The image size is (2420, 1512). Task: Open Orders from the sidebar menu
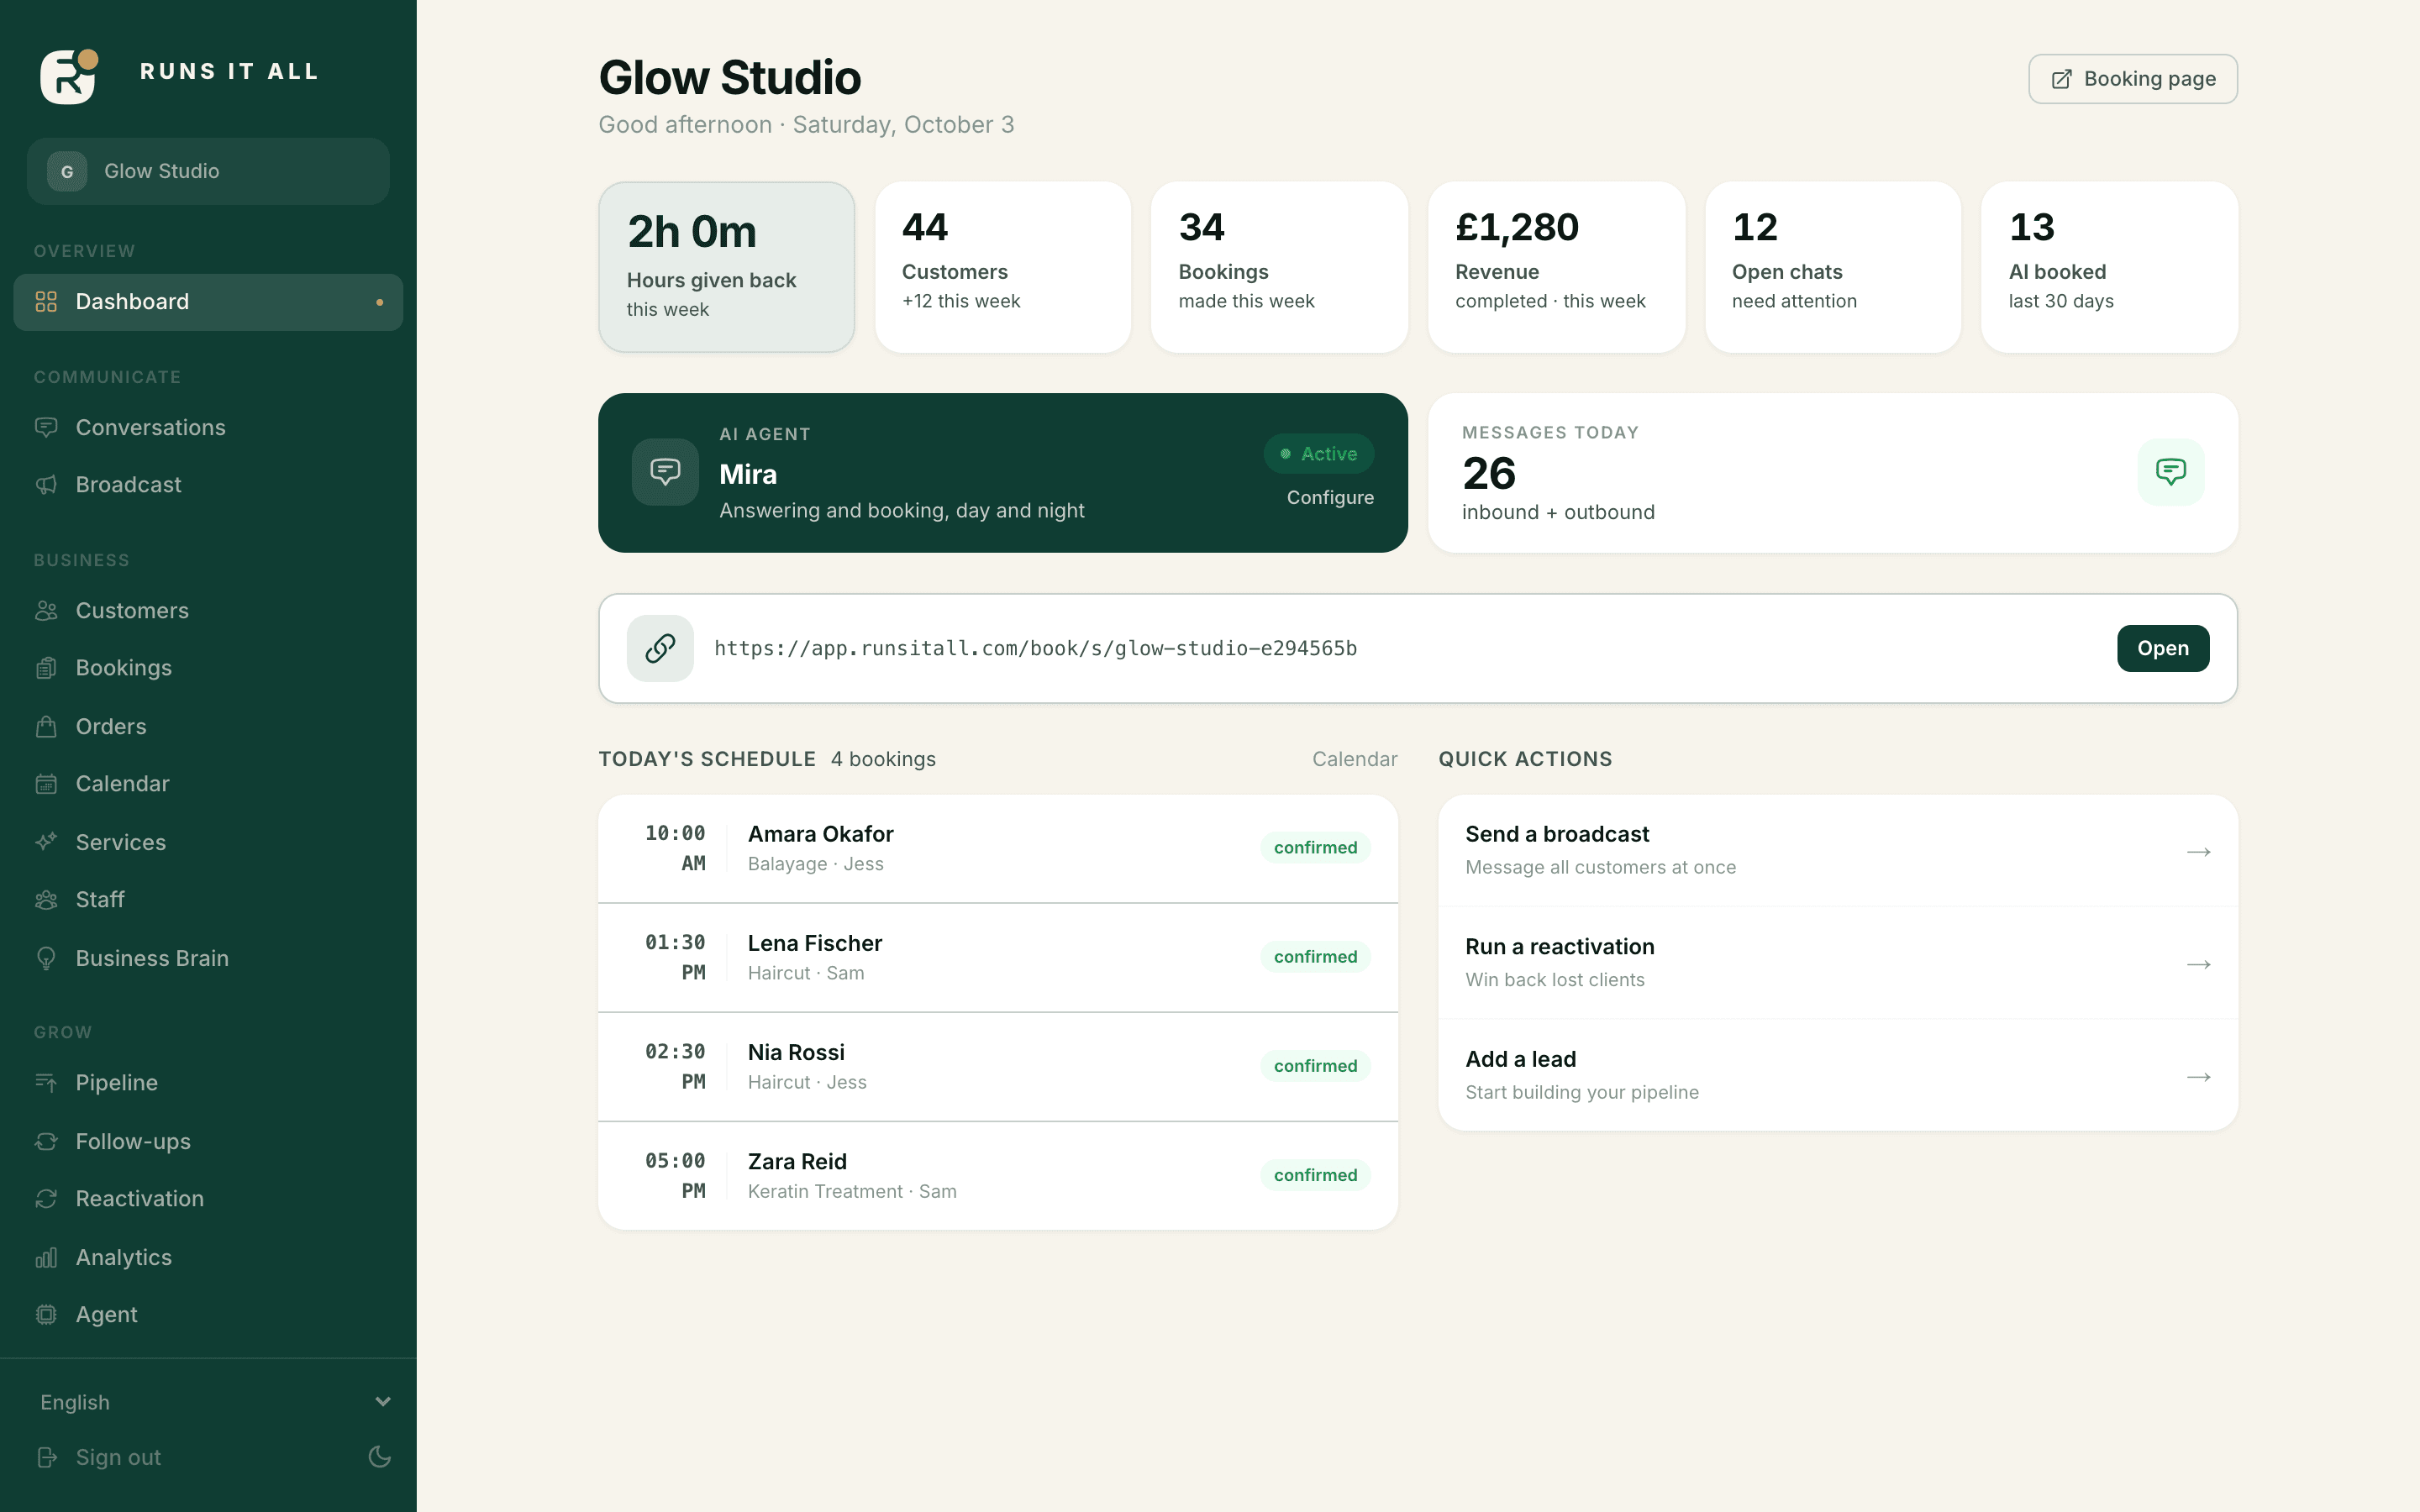(209, 727)
